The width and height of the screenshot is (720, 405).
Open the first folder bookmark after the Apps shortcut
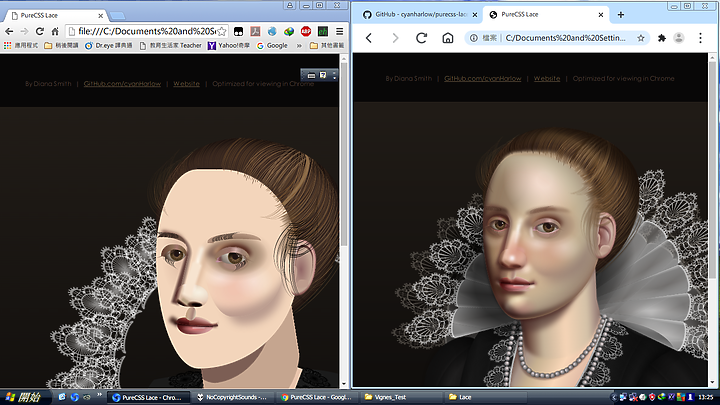(x=61, y=45)
